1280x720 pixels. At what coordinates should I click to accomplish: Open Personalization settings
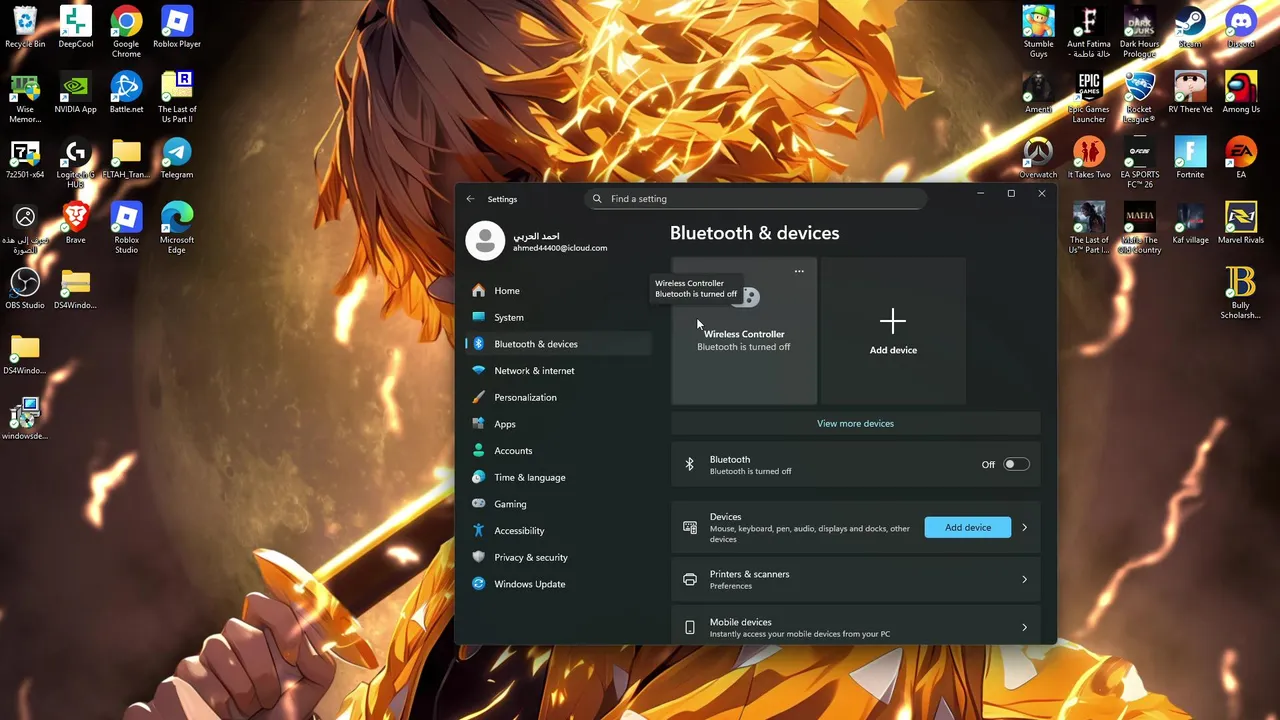coord(558,397)
